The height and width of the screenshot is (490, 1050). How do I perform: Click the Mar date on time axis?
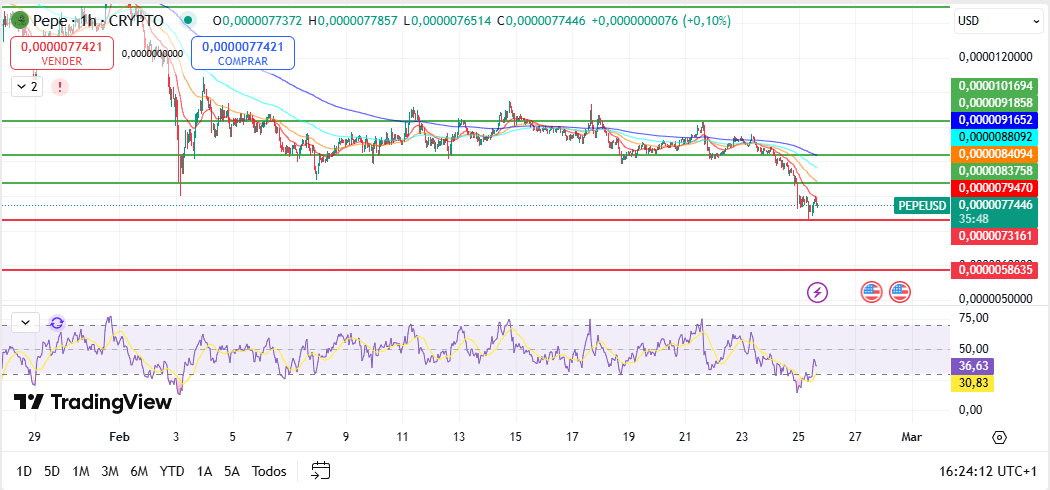click(x=911, y=437)
